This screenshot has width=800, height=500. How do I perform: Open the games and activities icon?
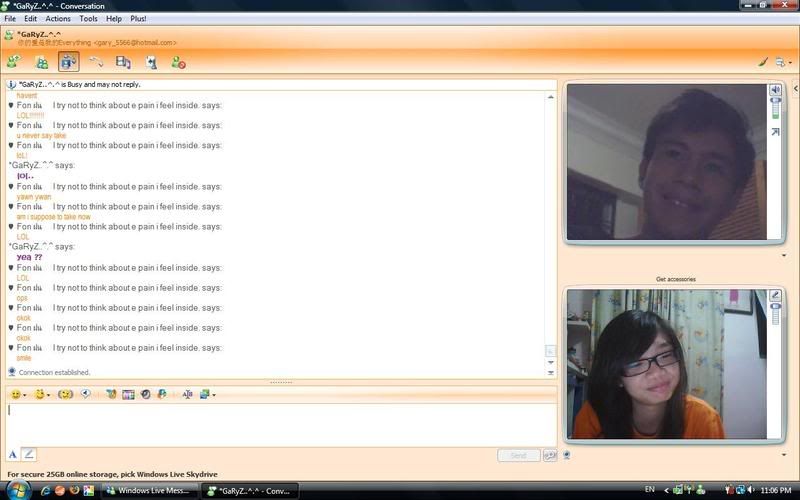pos(151,62)
